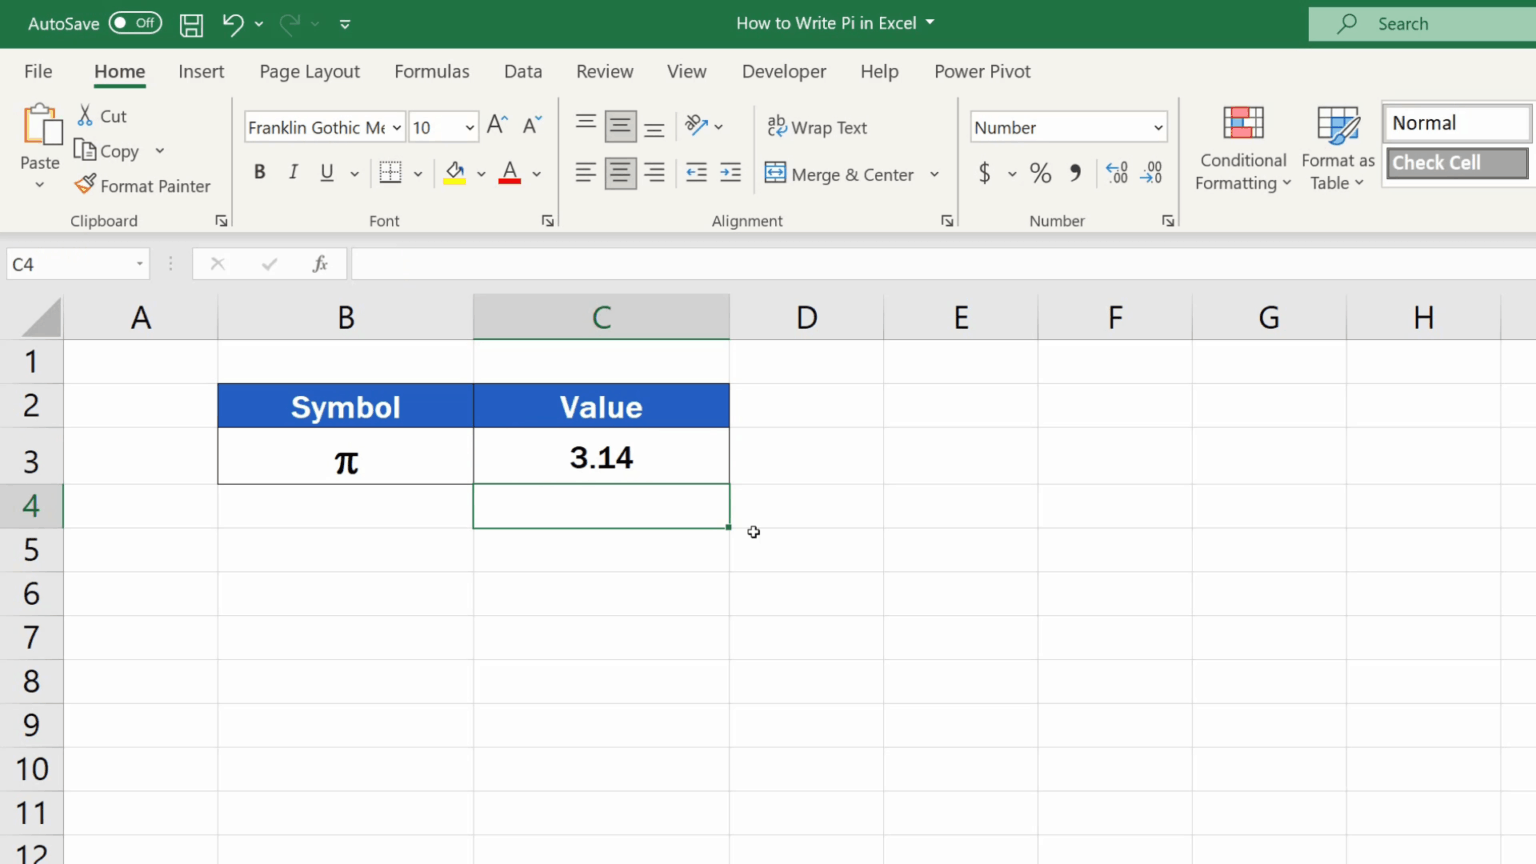
Task: Apply the Percent Style format
Action: tap(1040, 172)
